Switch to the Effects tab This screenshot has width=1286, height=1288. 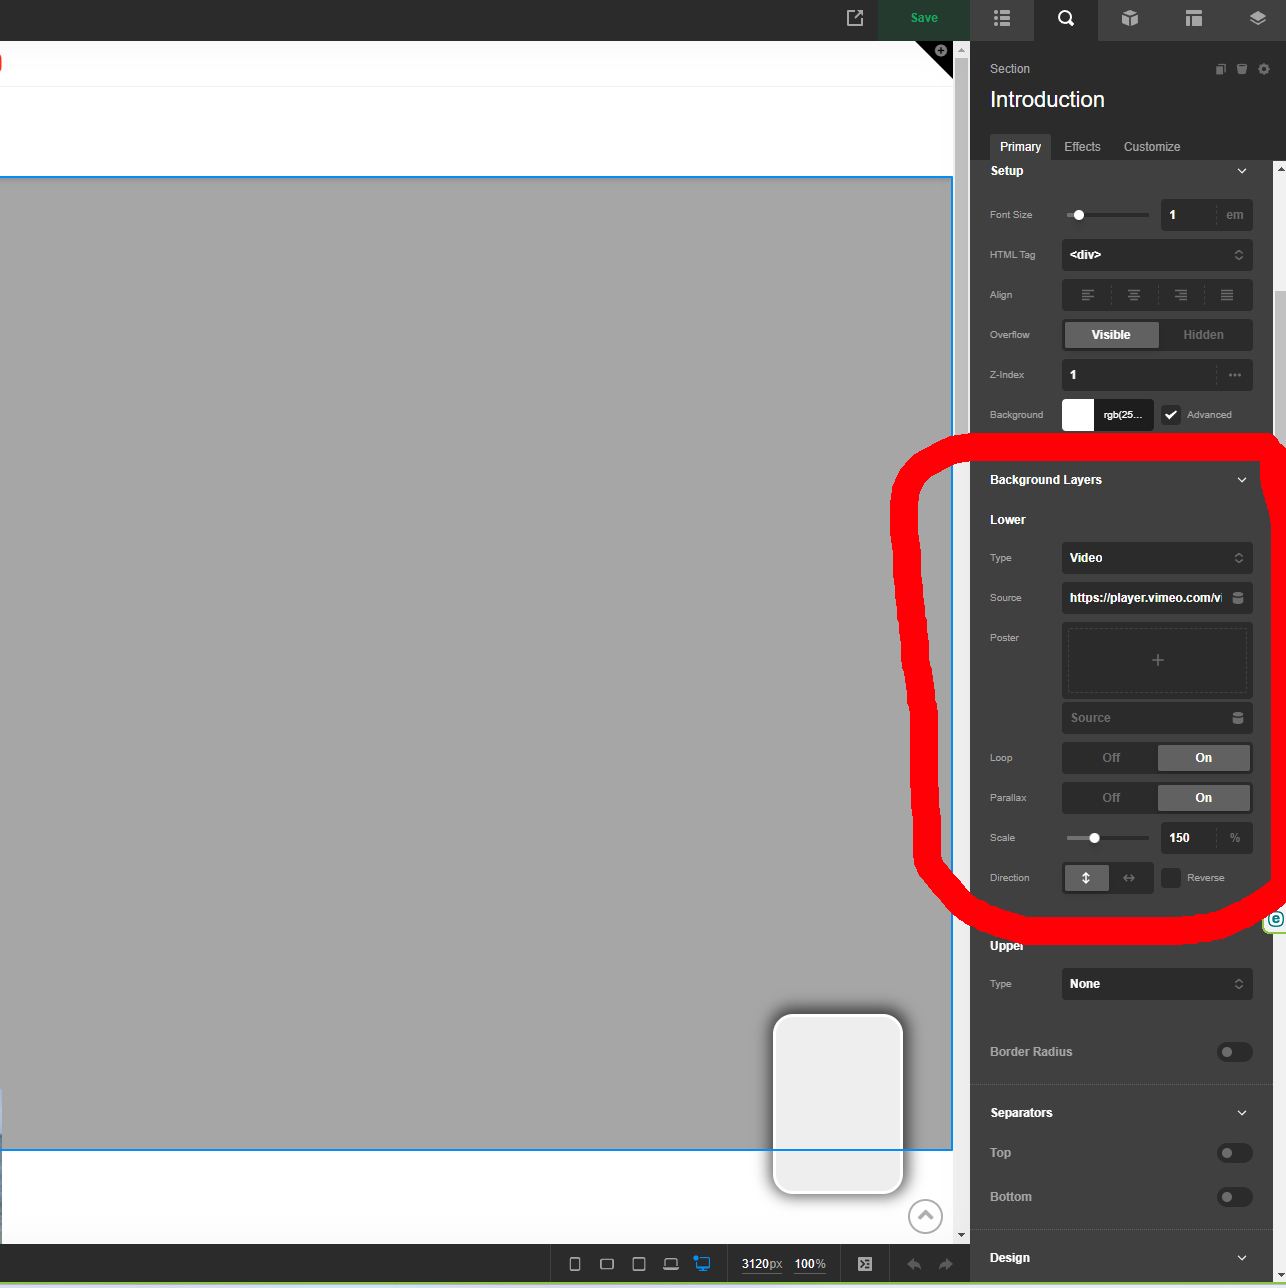1082,147
